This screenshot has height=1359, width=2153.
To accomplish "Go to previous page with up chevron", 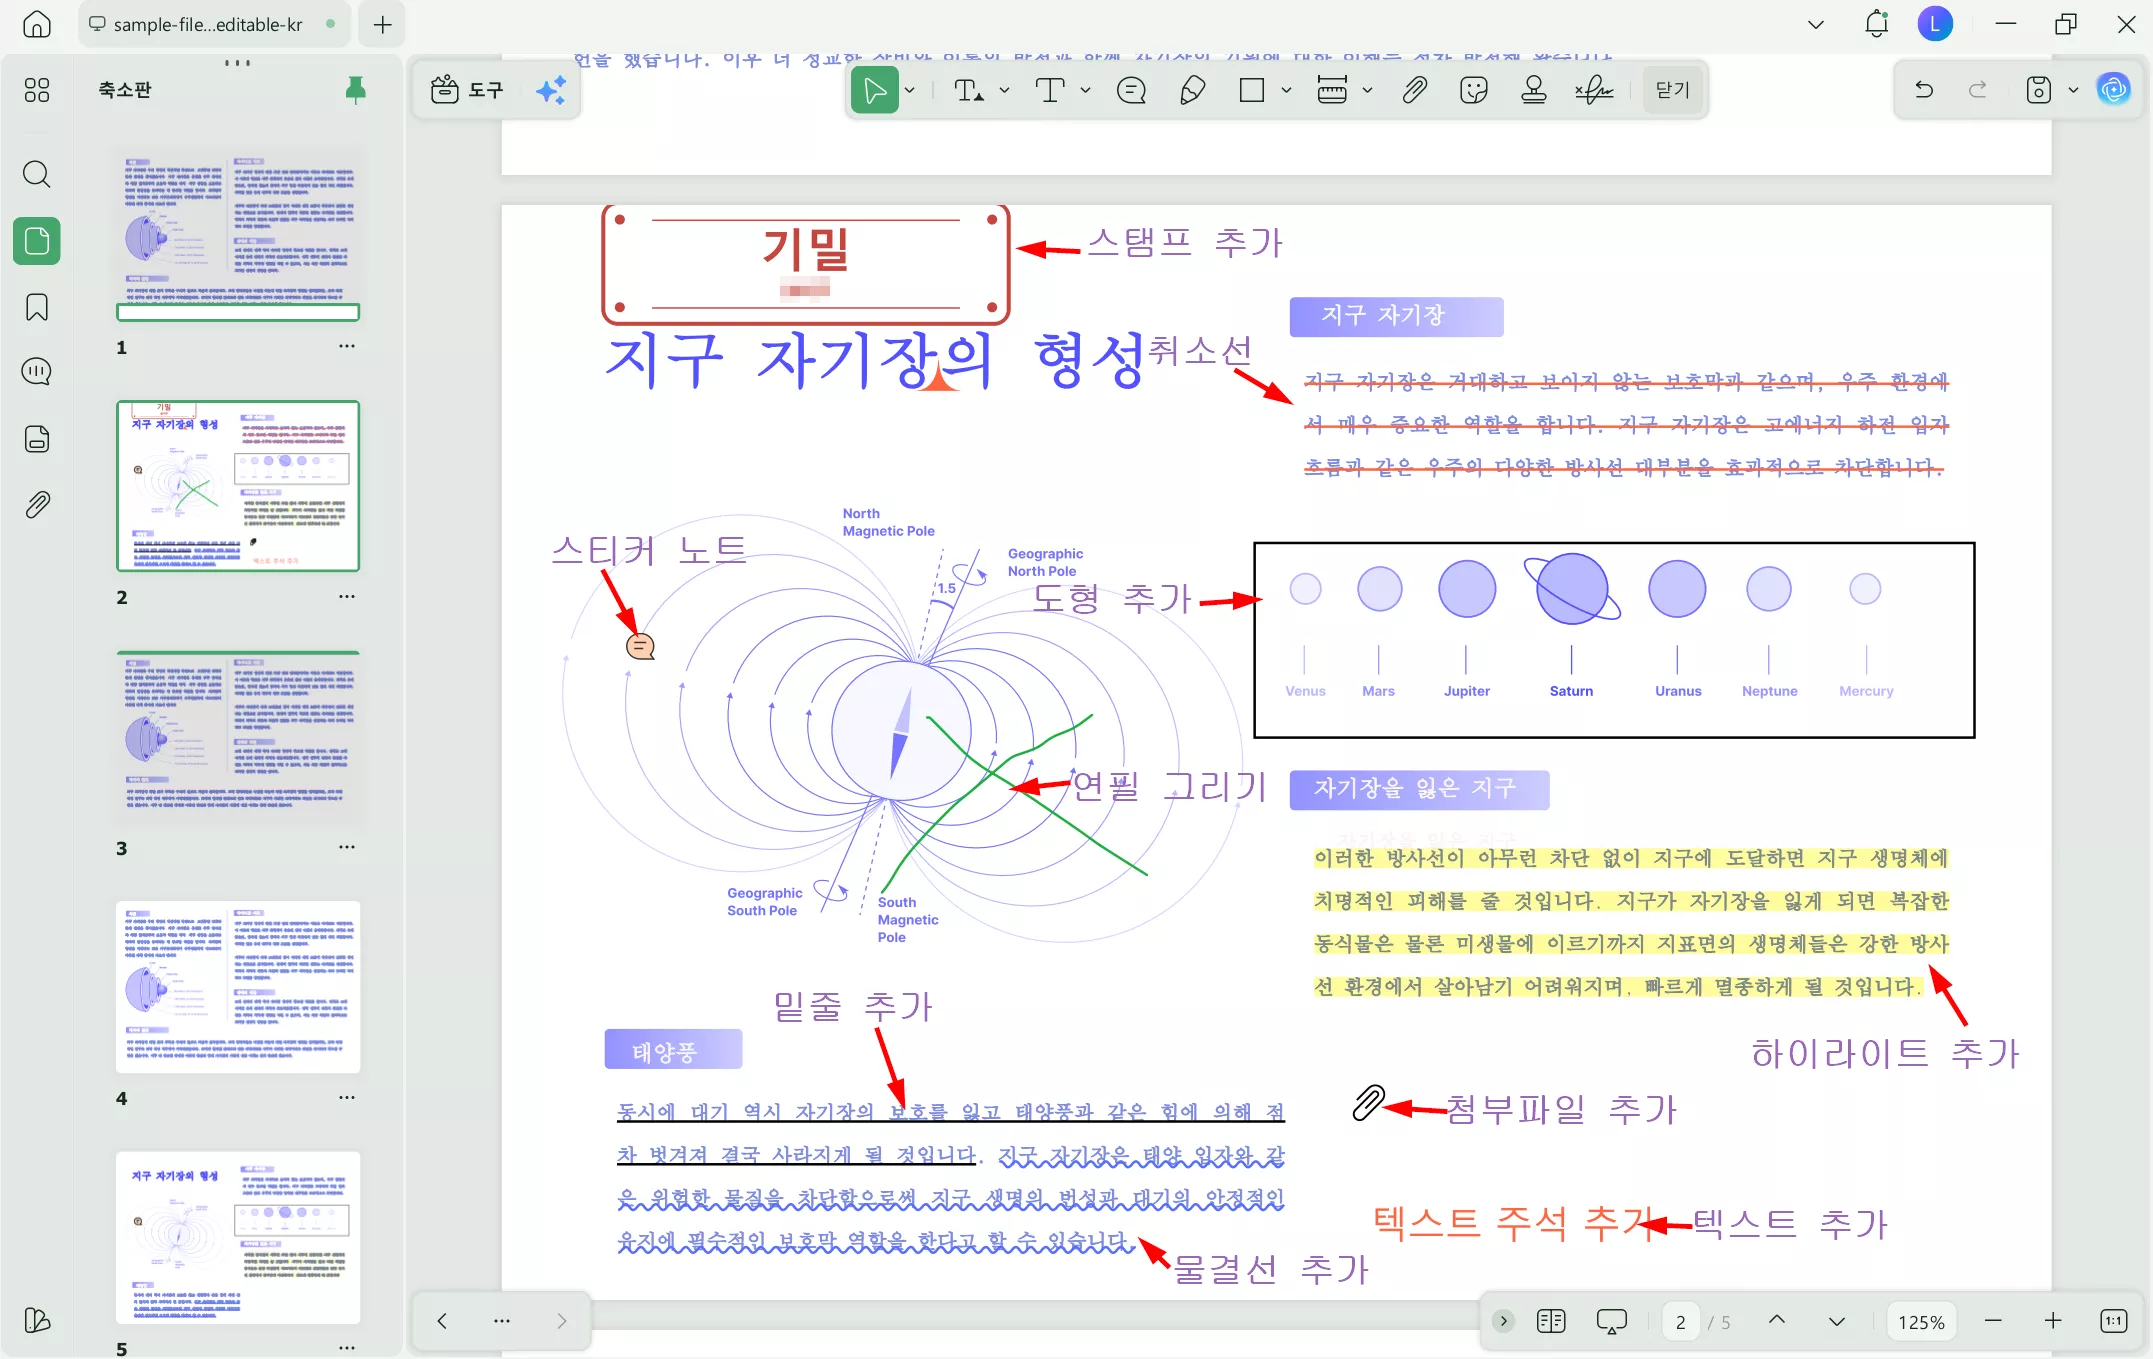I will pos(1777,1321).
